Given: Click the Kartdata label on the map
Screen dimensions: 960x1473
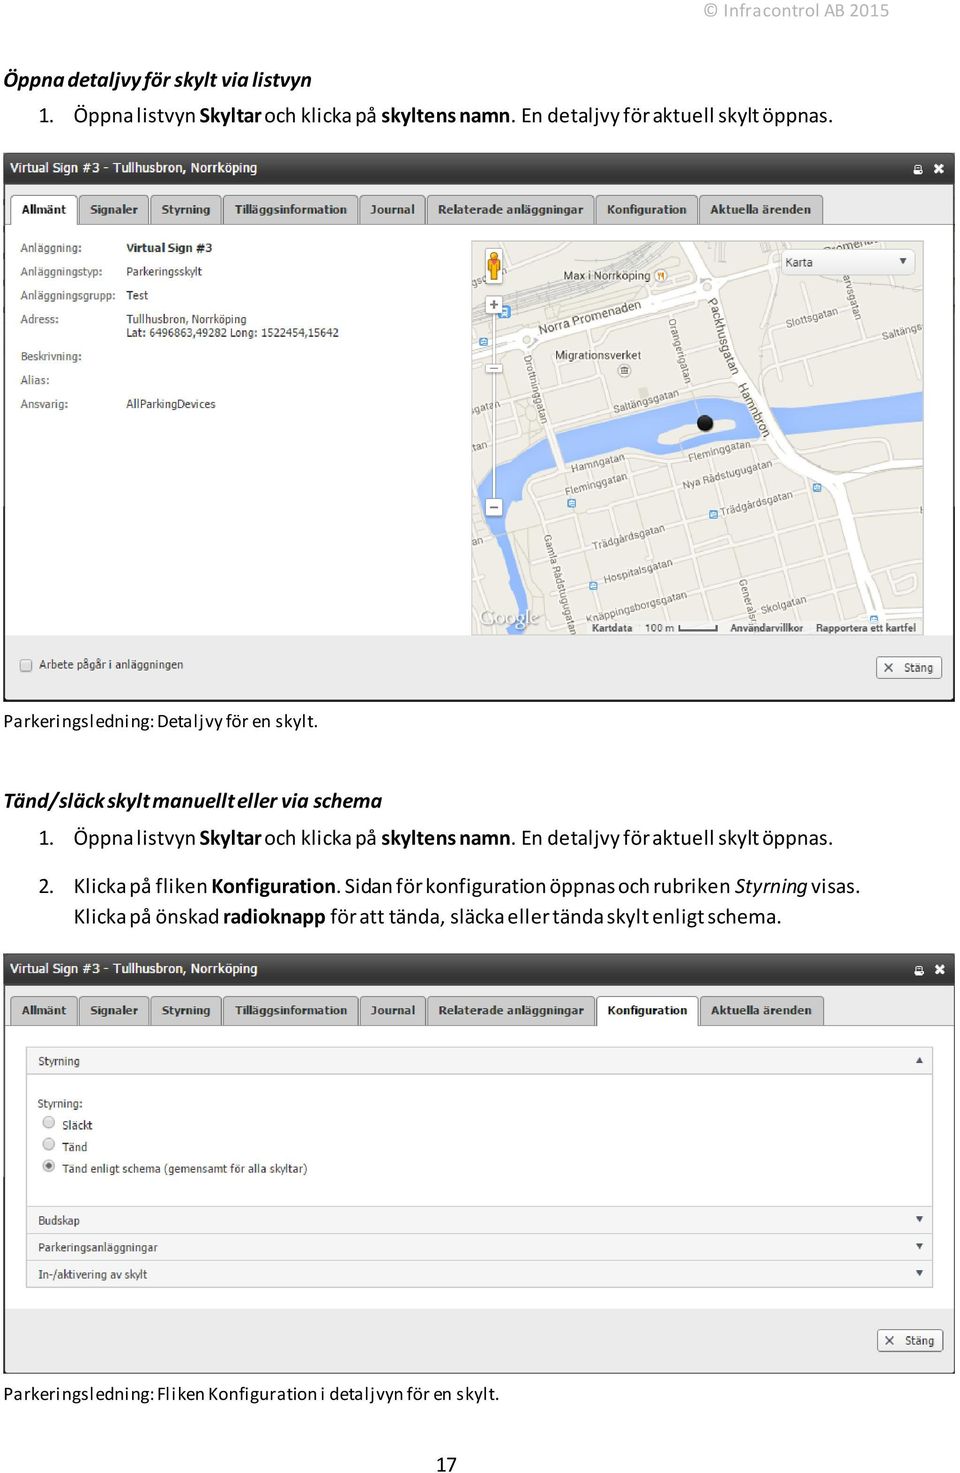Looking at the screenshot, I should click(612, 628).
